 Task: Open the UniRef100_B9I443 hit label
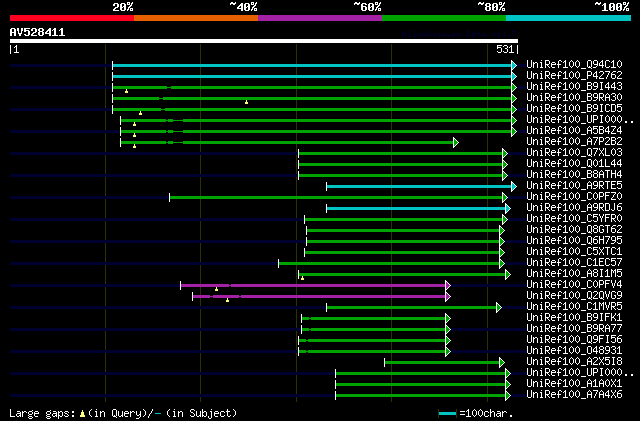point(574,86)
